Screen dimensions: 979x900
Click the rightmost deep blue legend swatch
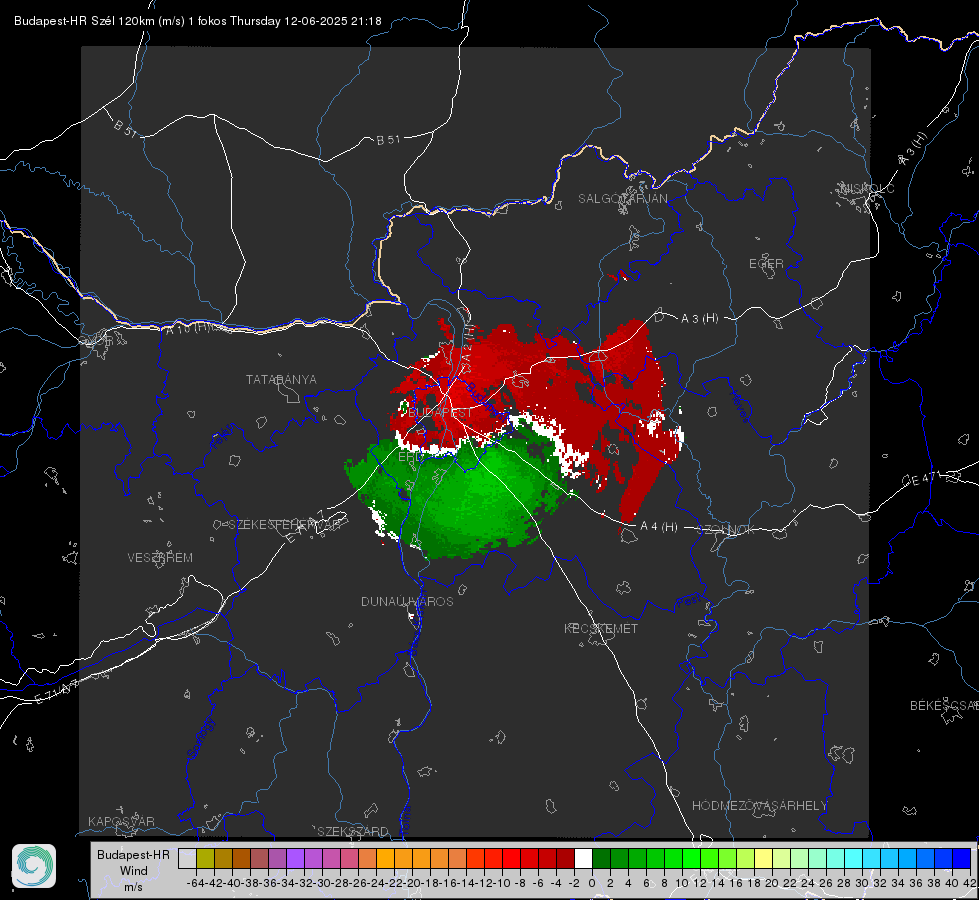pos(962,859)
